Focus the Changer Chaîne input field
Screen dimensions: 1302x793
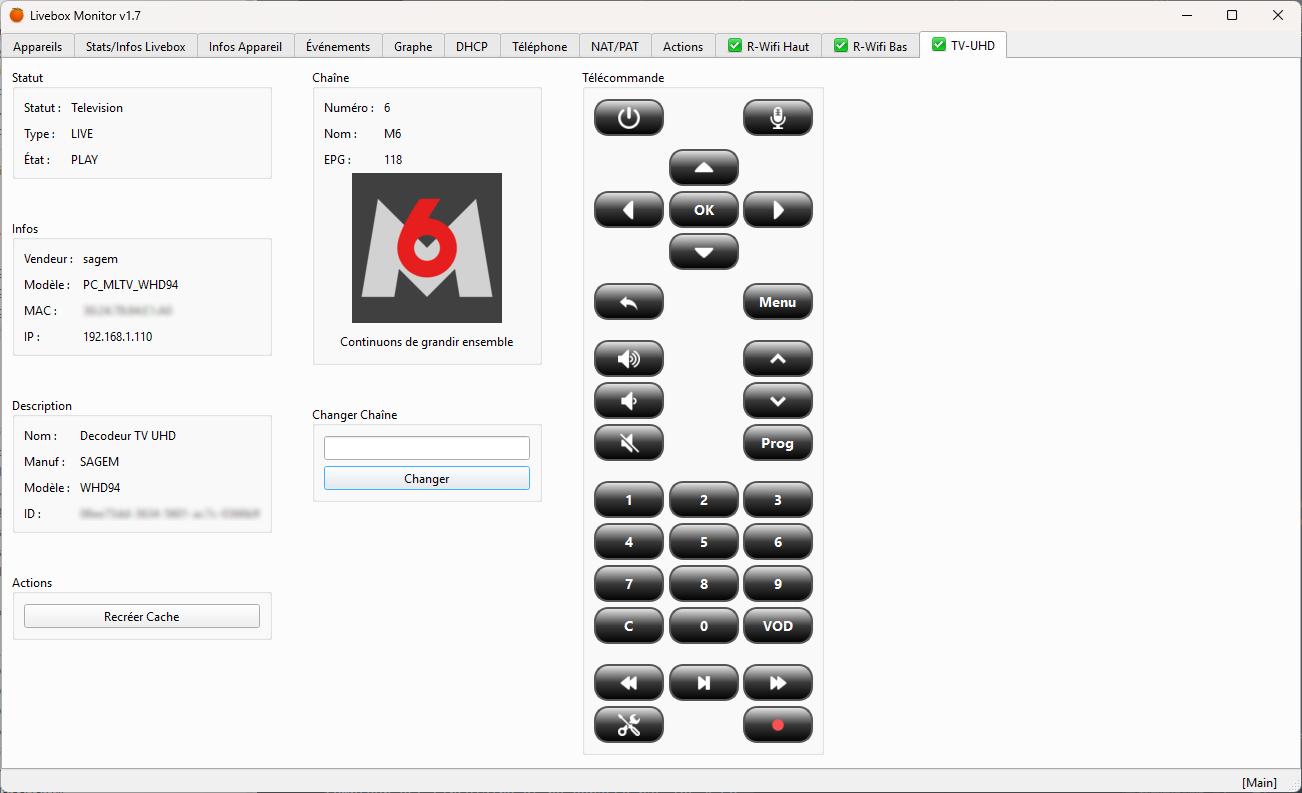(x=427, y=448)
